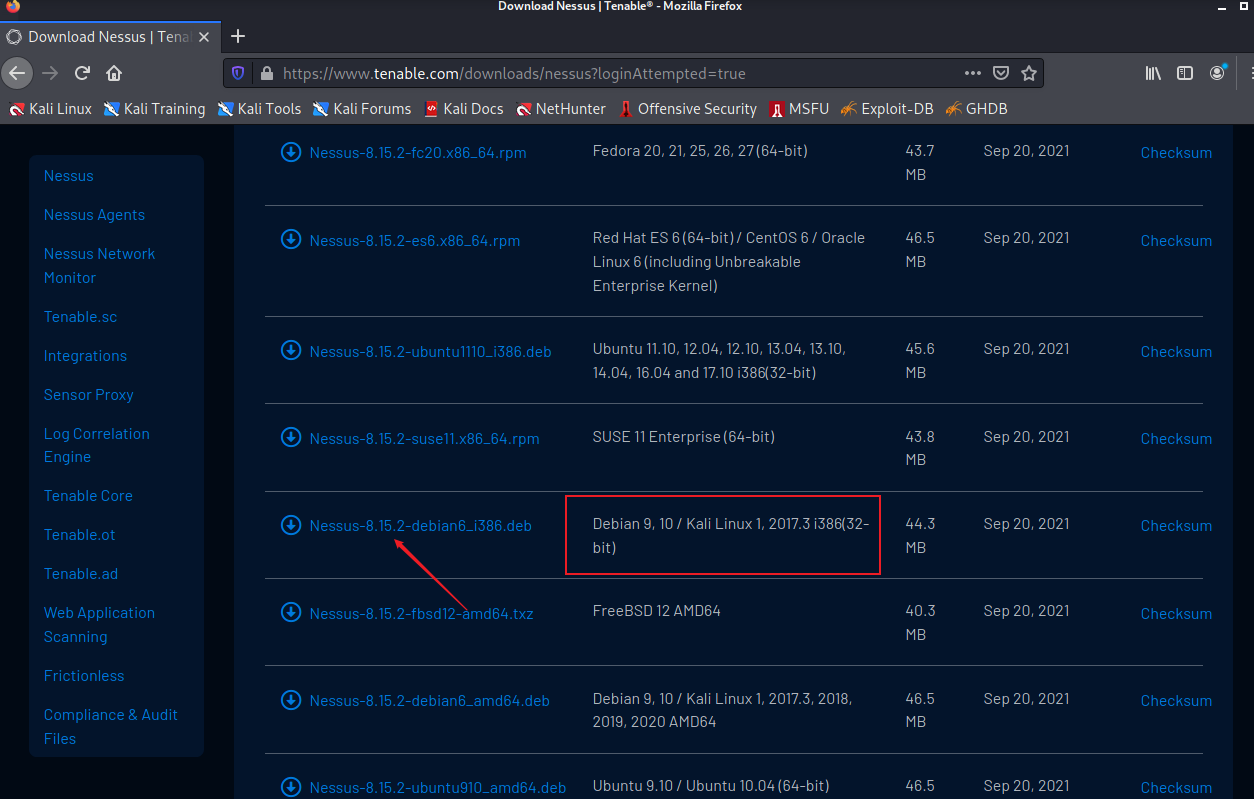The image size is (1254, 799).
Task: Open the Kali Forums bookmark
Action: point(362,109)
